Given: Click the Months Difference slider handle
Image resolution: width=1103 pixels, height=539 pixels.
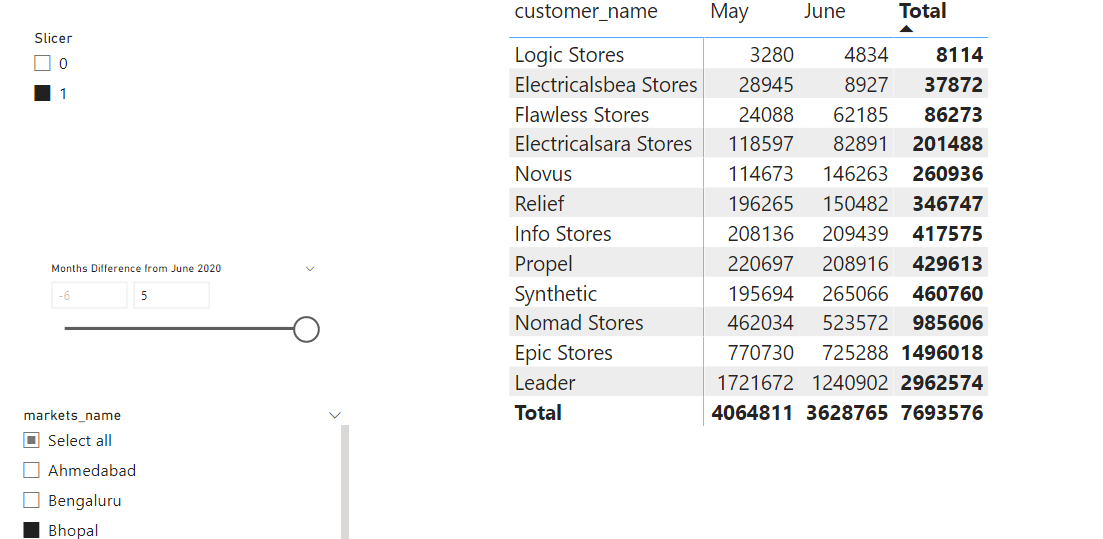Looking at the screenshot, I should point(307,329).
